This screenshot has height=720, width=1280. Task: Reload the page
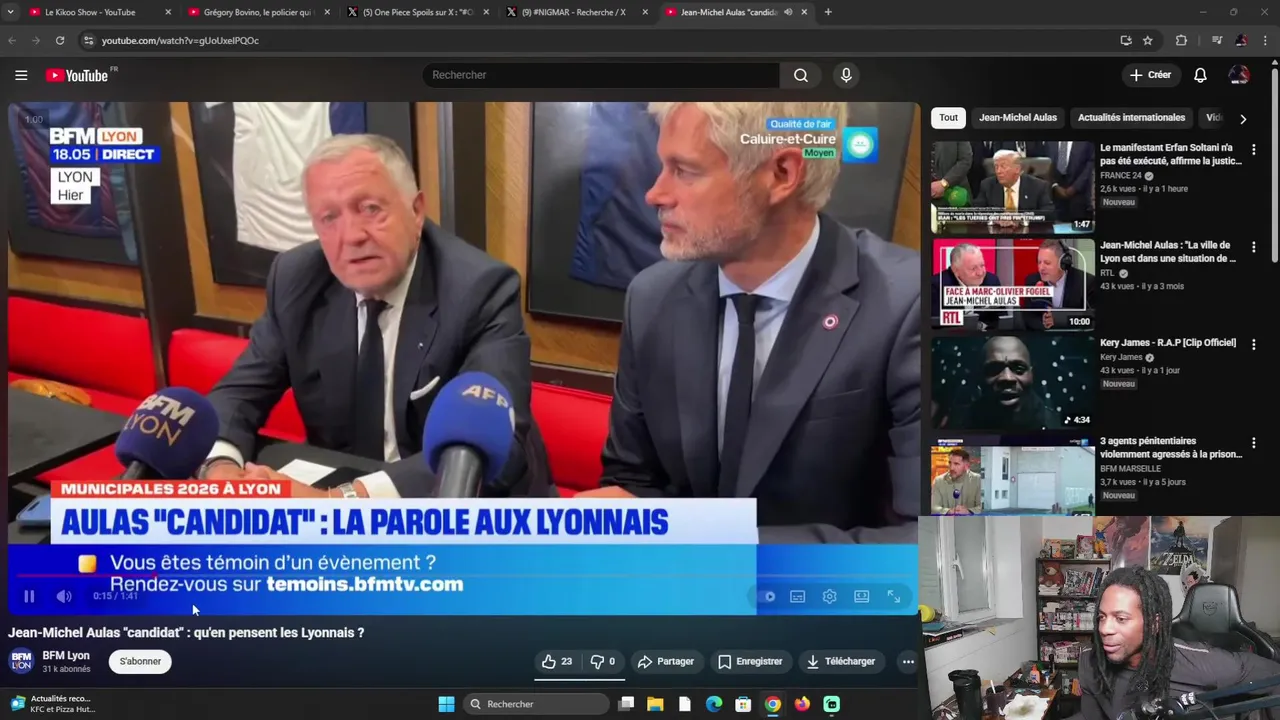[60, 40]
